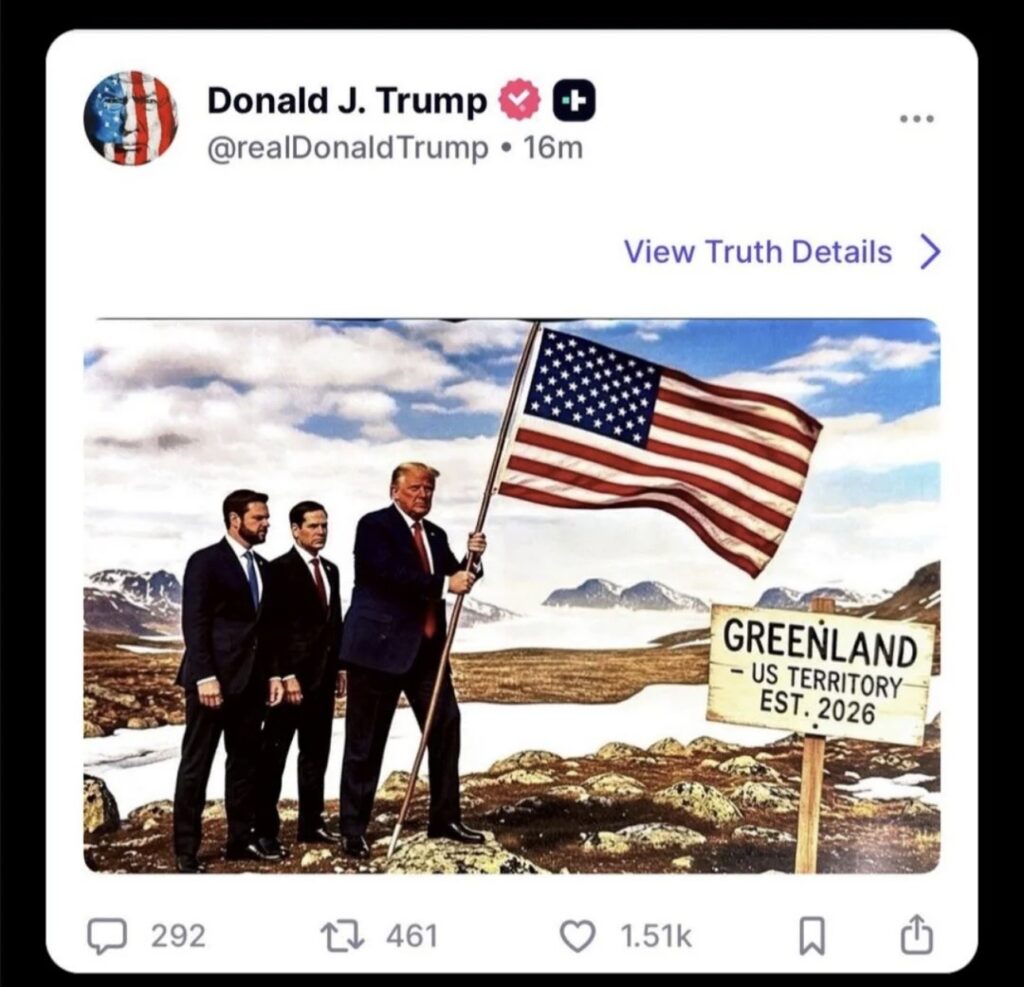View the 461 ReTruths count
Viewport: 1024px width, 987px height.
click(x=411, y=935)
